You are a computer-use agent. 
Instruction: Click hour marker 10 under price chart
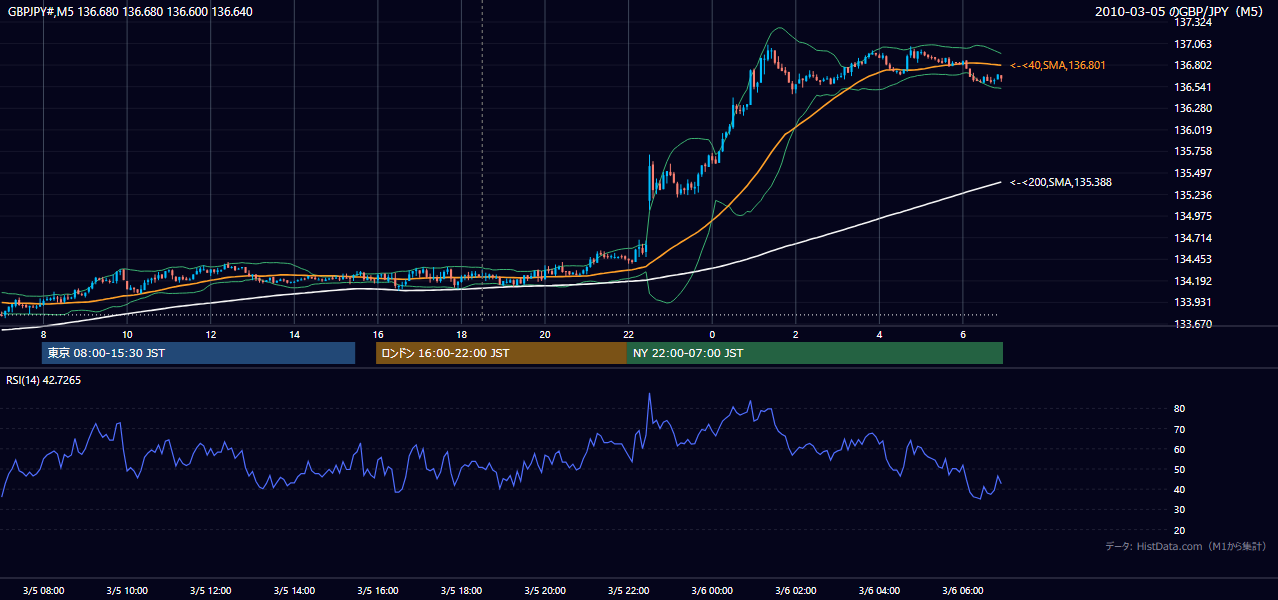[x=127, y=334]
